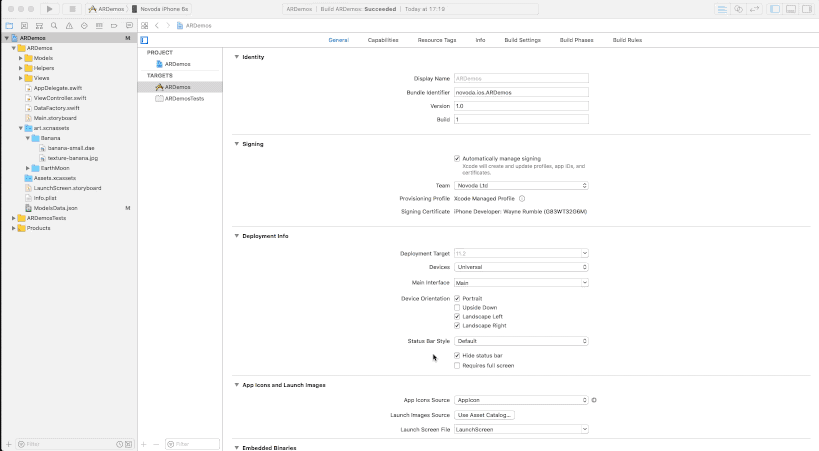Image resolution: width=819 pixels, height=451 pixels.
Task: Open ViewController.swift in navigator
Action: coord(60,98)
